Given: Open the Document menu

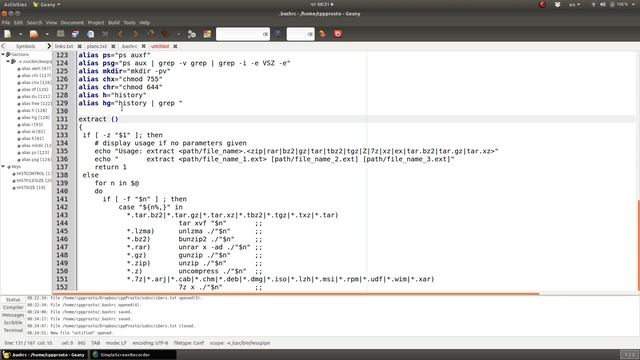Looking at the screenshot, I should (72, 23).
